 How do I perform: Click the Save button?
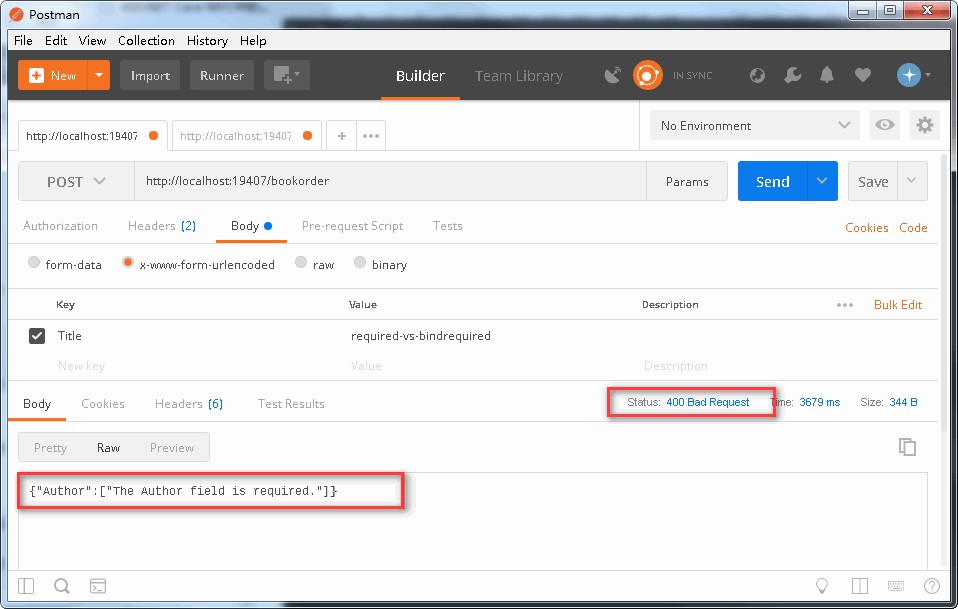873,181
